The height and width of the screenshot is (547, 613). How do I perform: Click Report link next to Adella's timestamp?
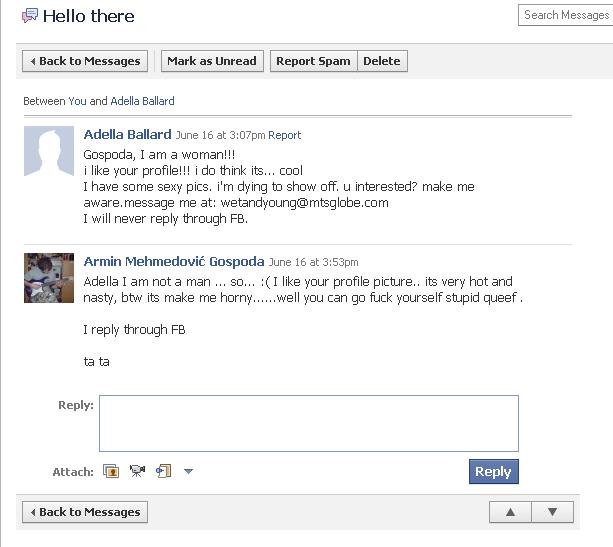[x=284, y=136]
